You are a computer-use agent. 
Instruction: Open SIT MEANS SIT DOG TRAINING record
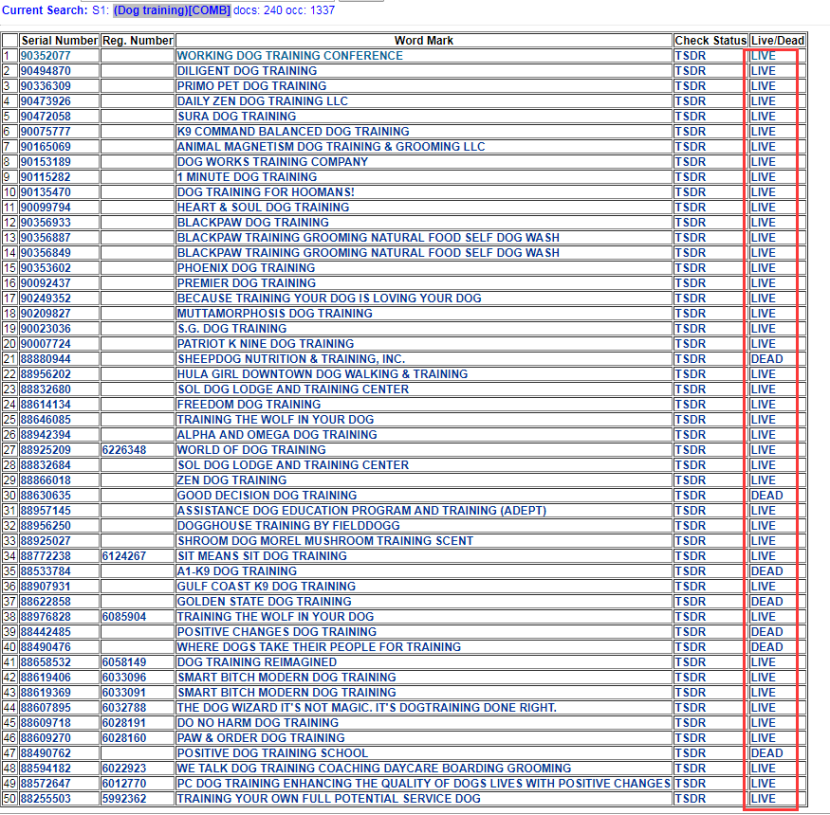click(261, 556)
